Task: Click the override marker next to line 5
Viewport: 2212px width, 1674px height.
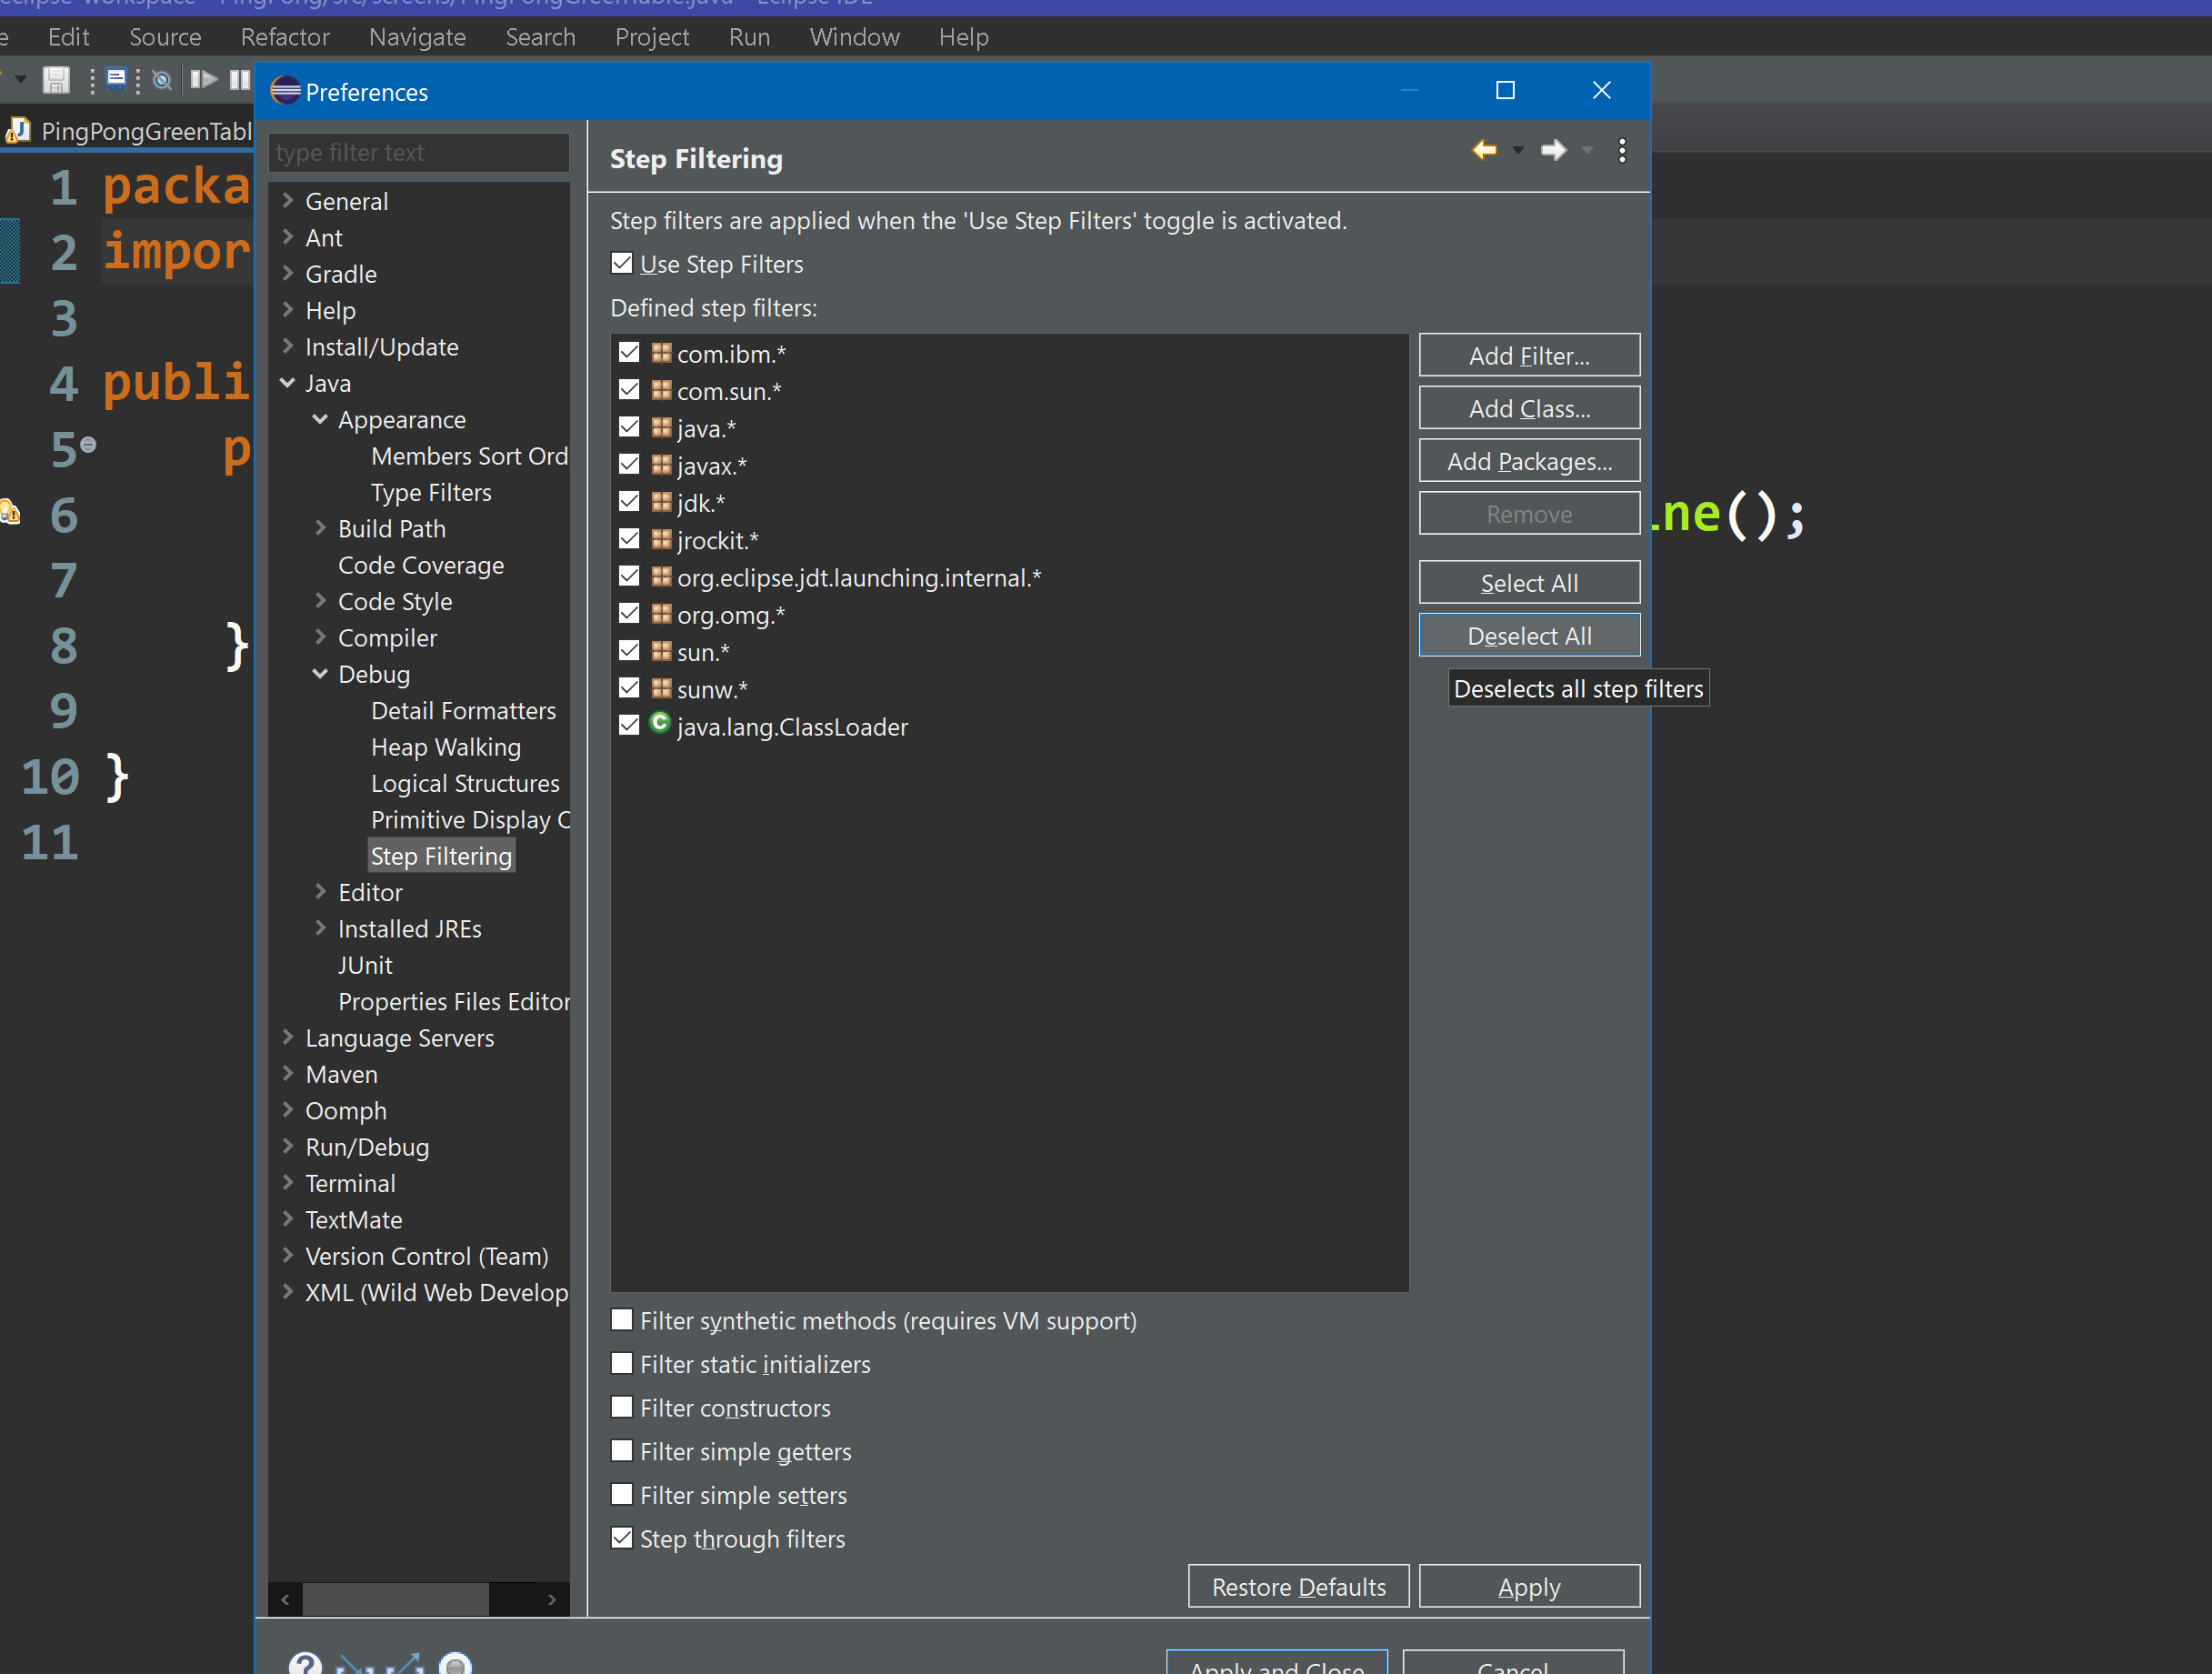Action: pyautogui.click(x=88, y=443)
